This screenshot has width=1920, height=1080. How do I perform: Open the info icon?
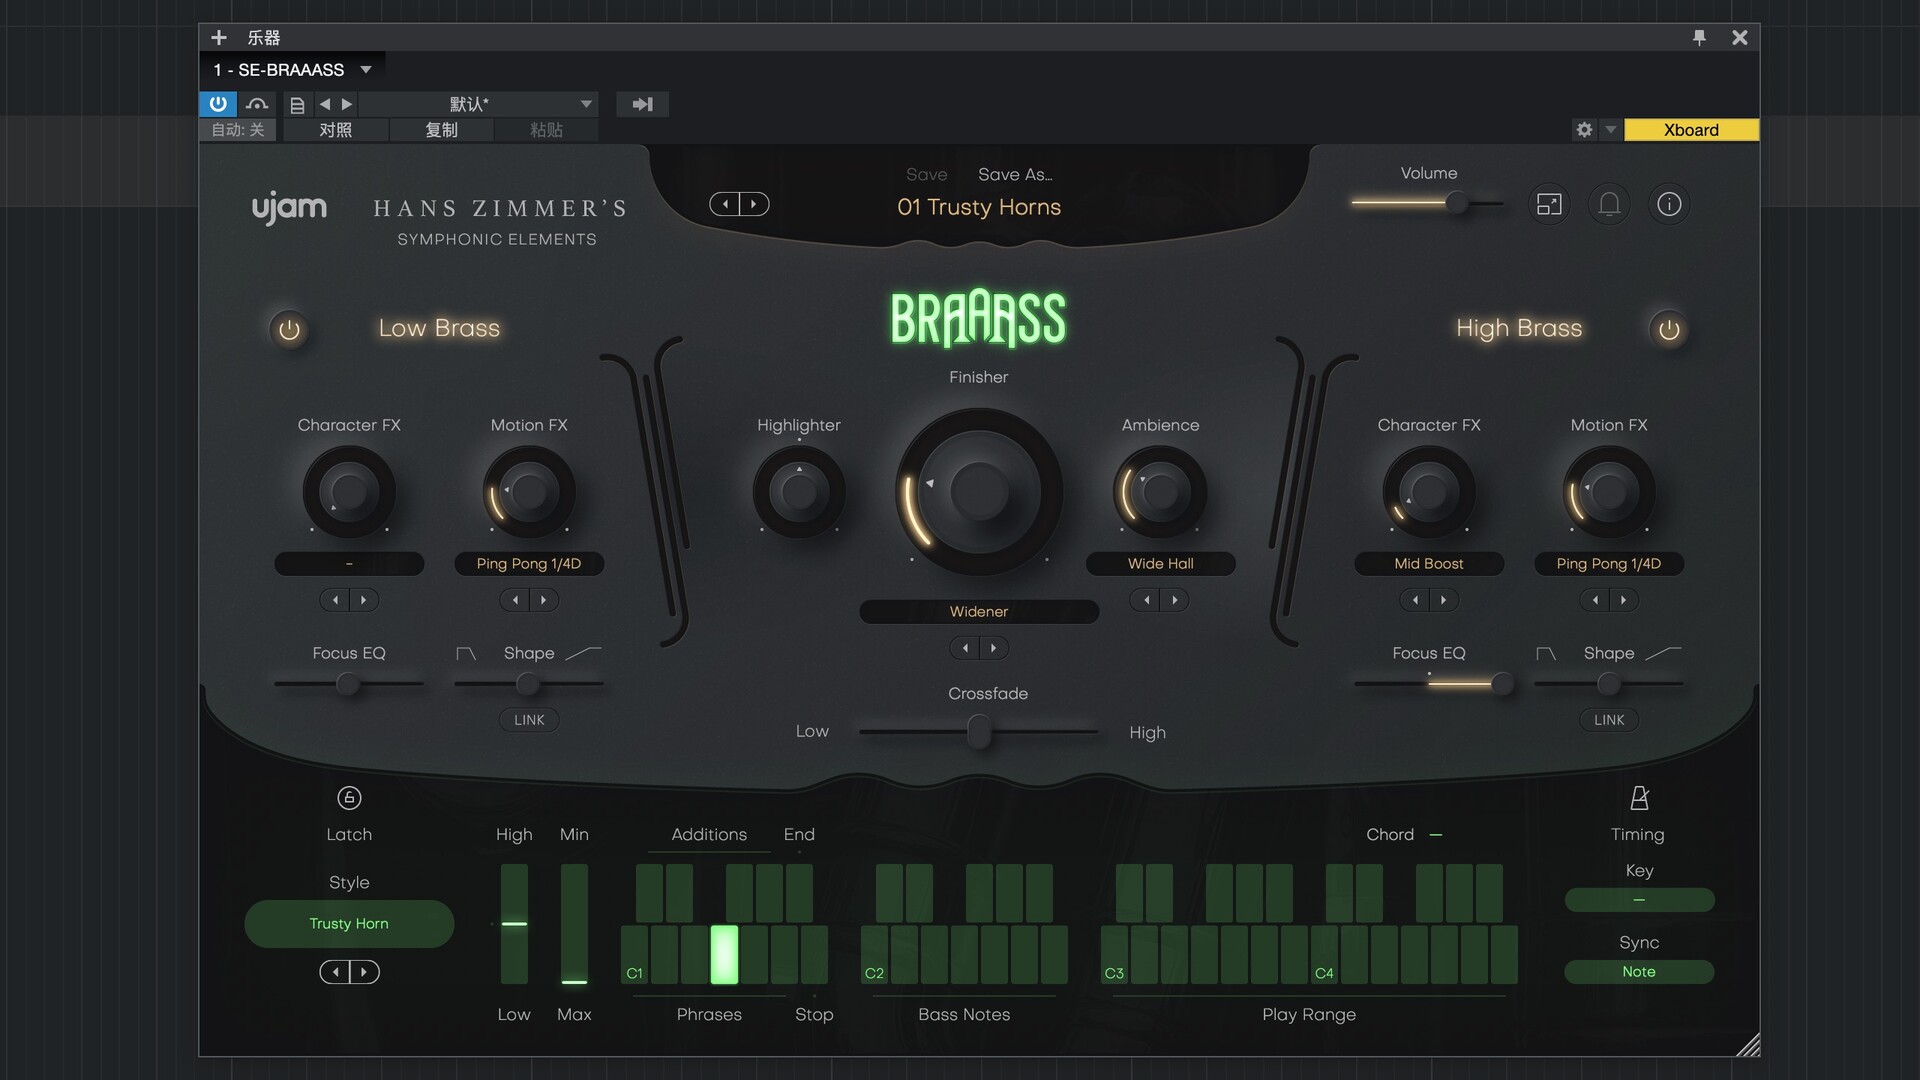[1669, 204]
